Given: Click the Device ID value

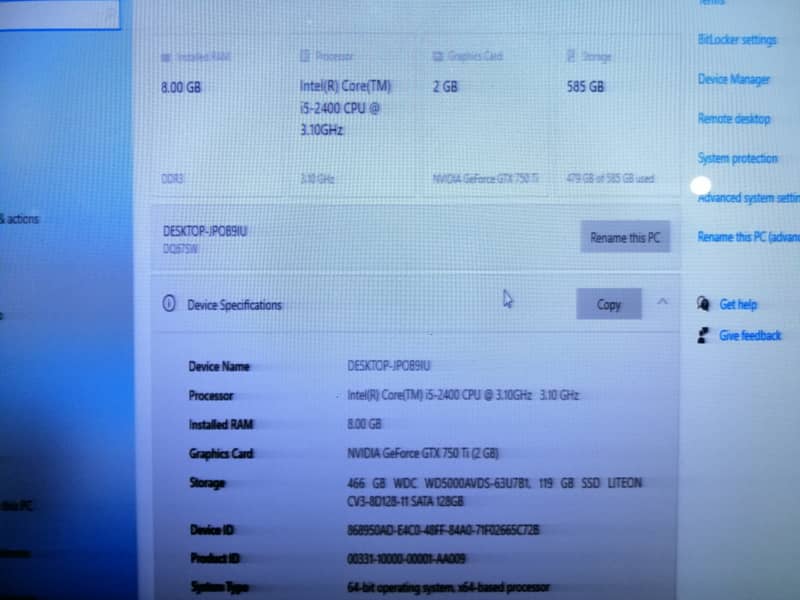Looking at the screenshot, I should [443, 530].
